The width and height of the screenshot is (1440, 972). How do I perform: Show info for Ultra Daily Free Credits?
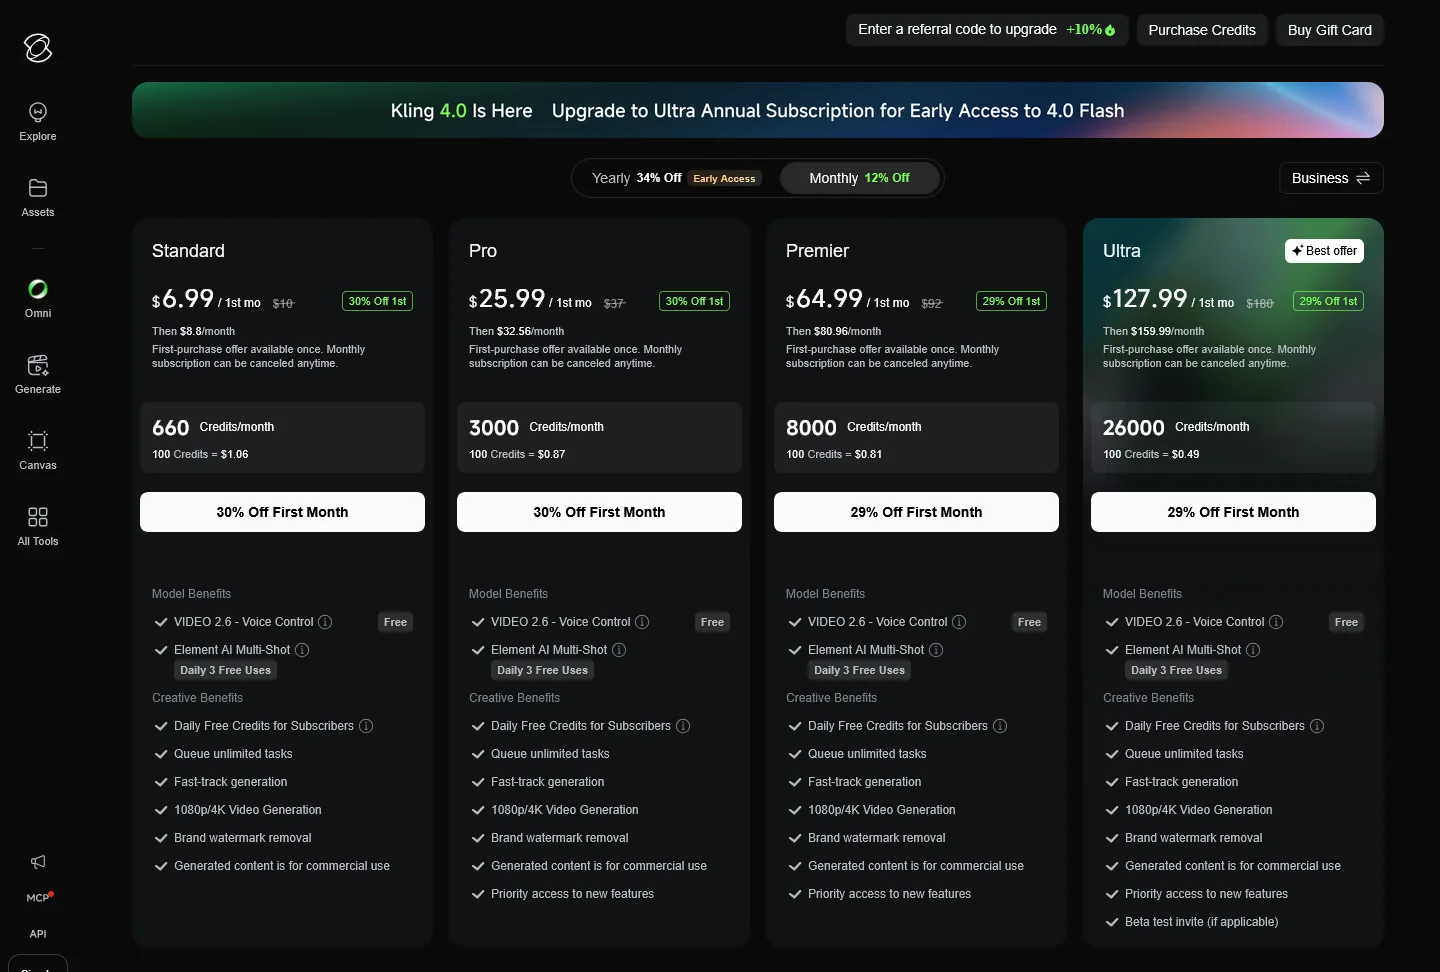1317,726
